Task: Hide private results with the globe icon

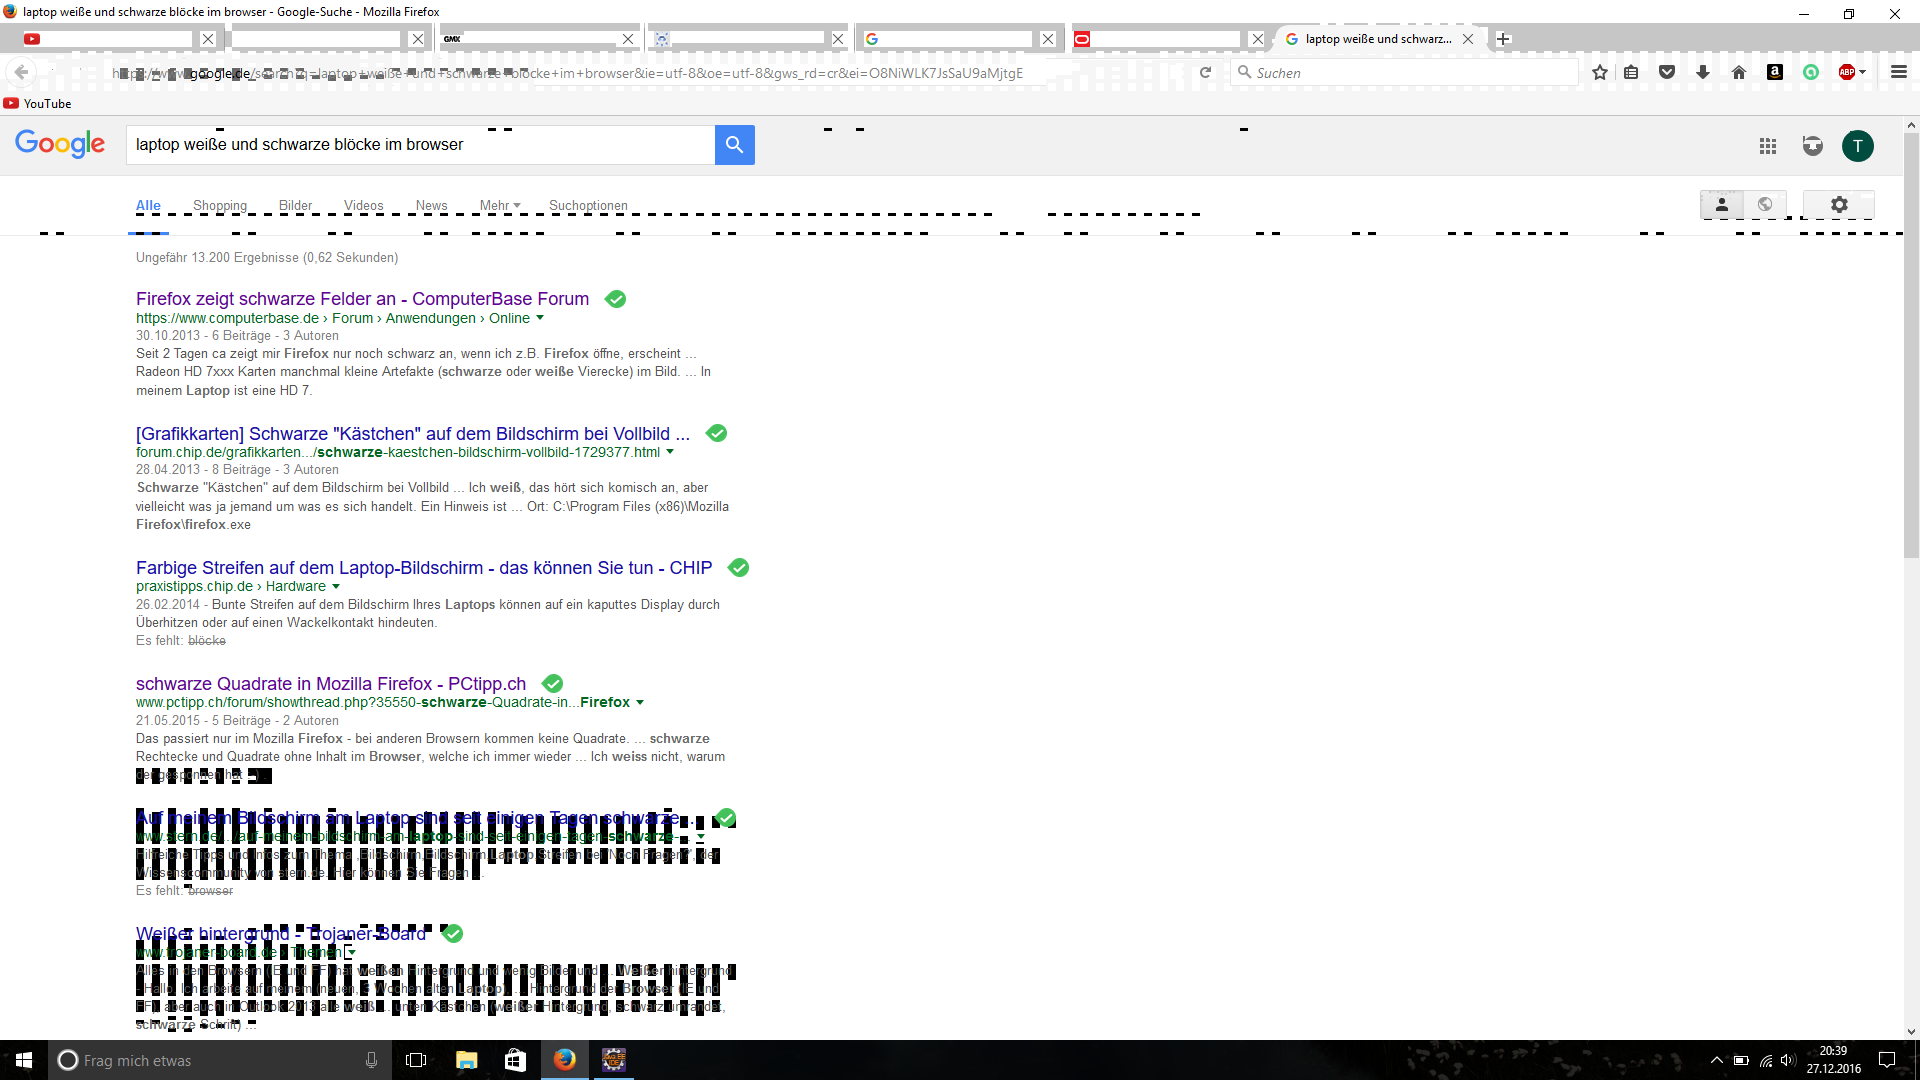Action: [x=1765, y=205]
